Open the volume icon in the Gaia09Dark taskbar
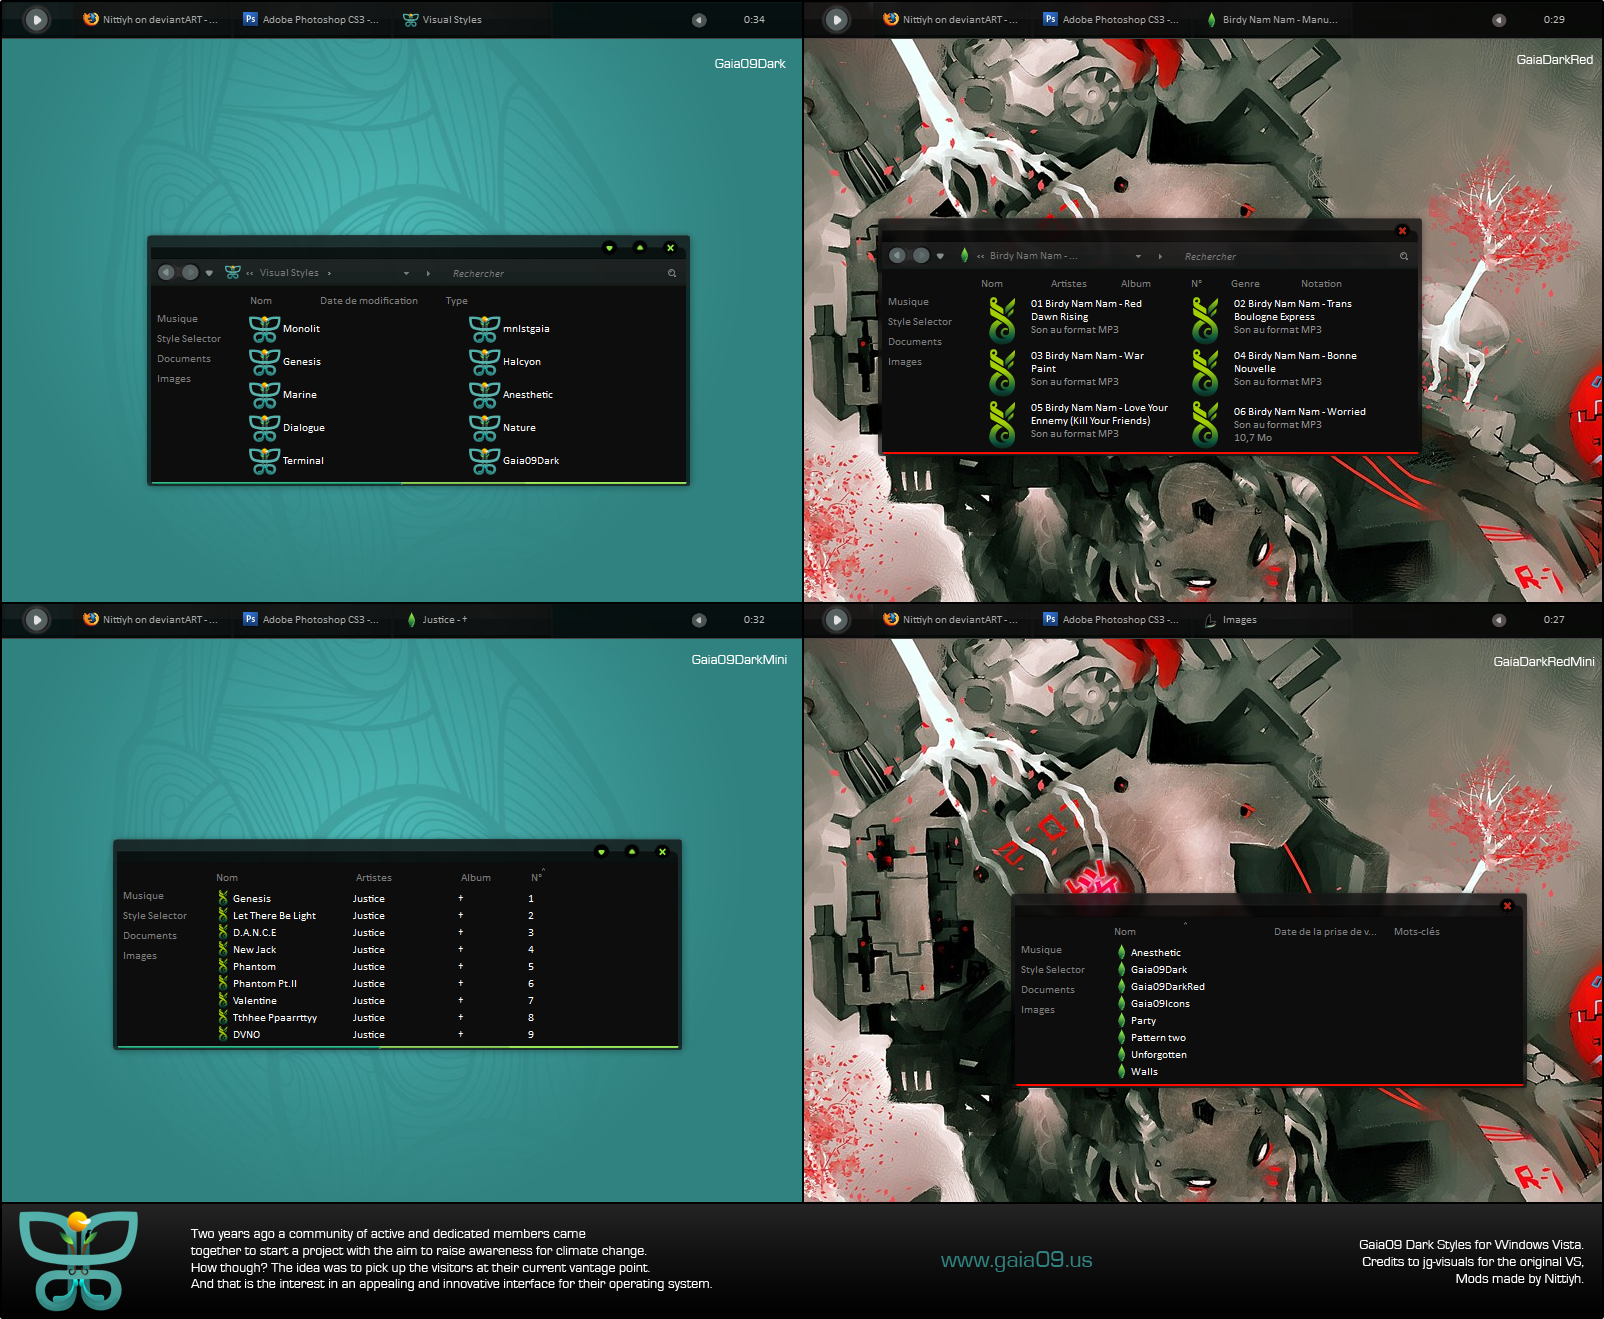1604x1319 pixels. (x=699, y=20)
